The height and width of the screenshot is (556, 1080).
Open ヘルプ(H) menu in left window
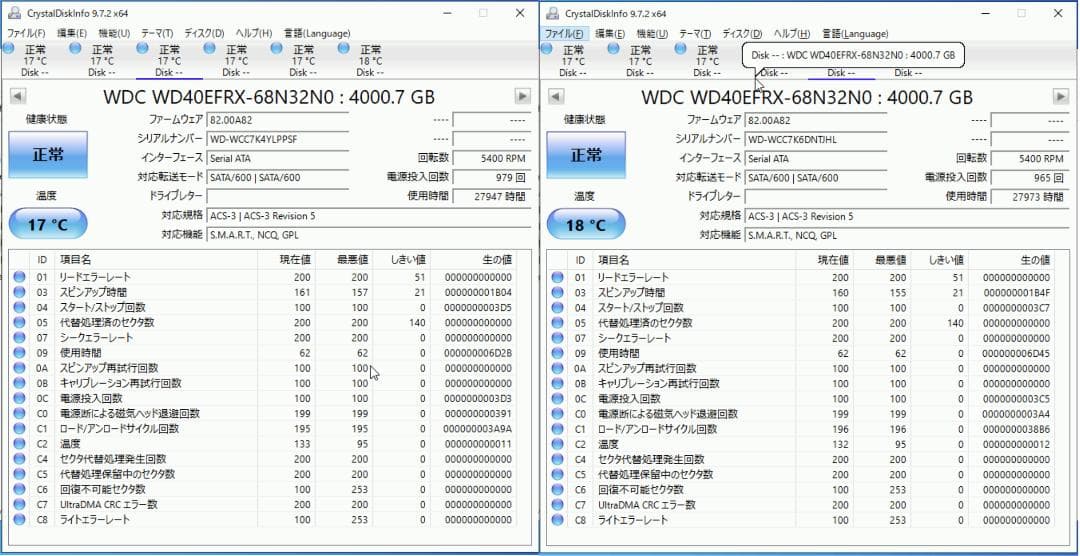point(253,33)
